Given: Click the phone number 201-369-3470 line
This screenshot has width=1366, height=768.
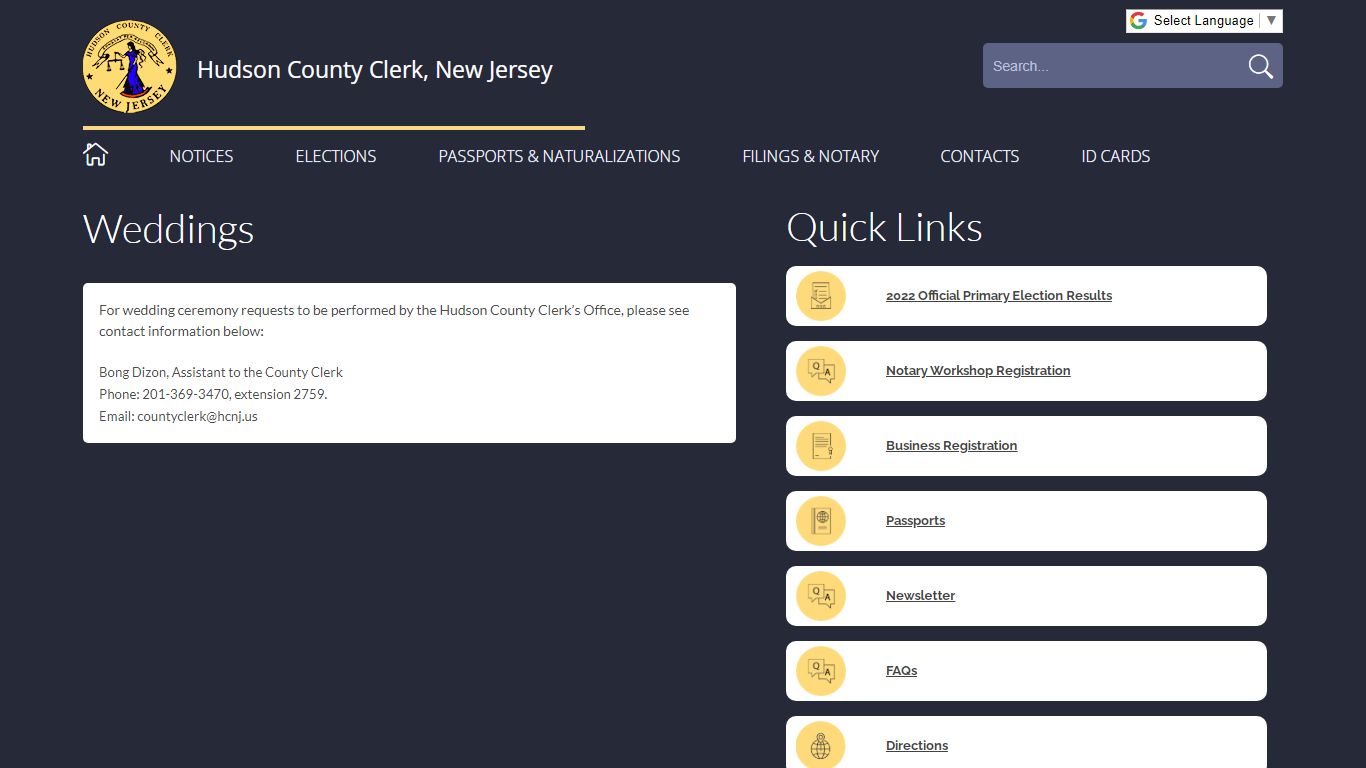Looking at the screenshot, I should click(x=213, y=394).
